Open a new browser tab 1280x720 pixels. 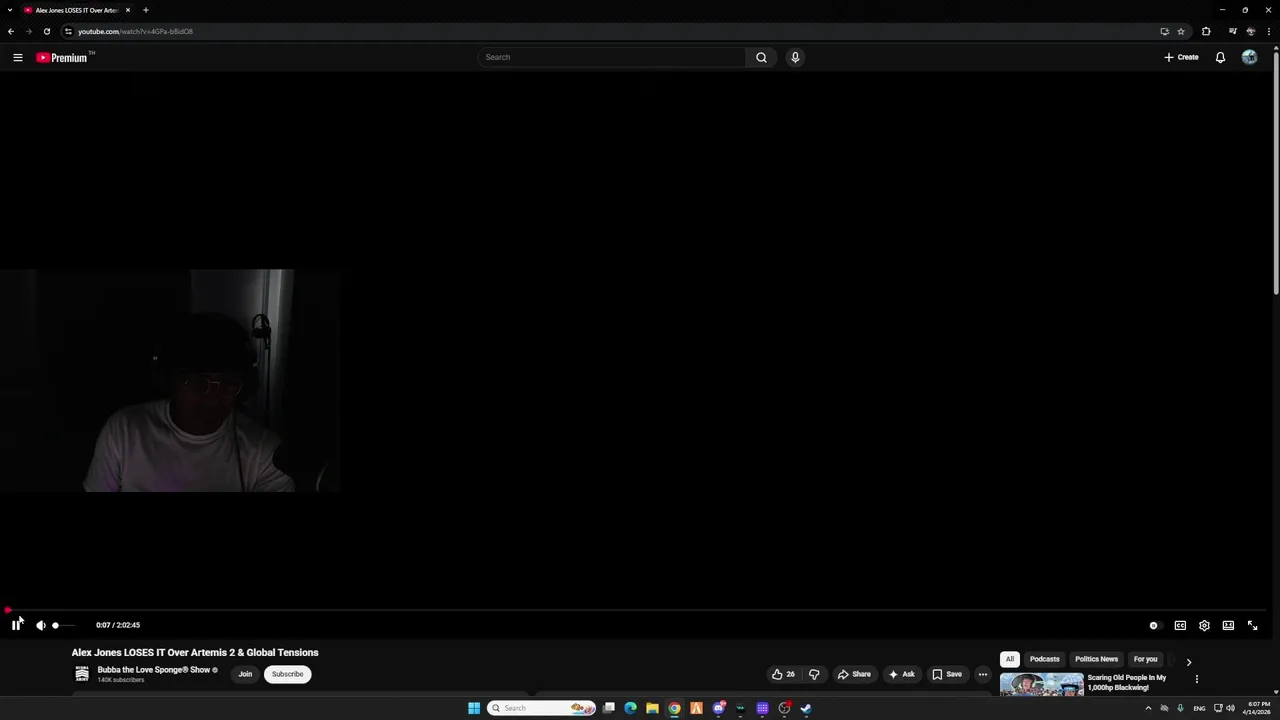[145, 10]
